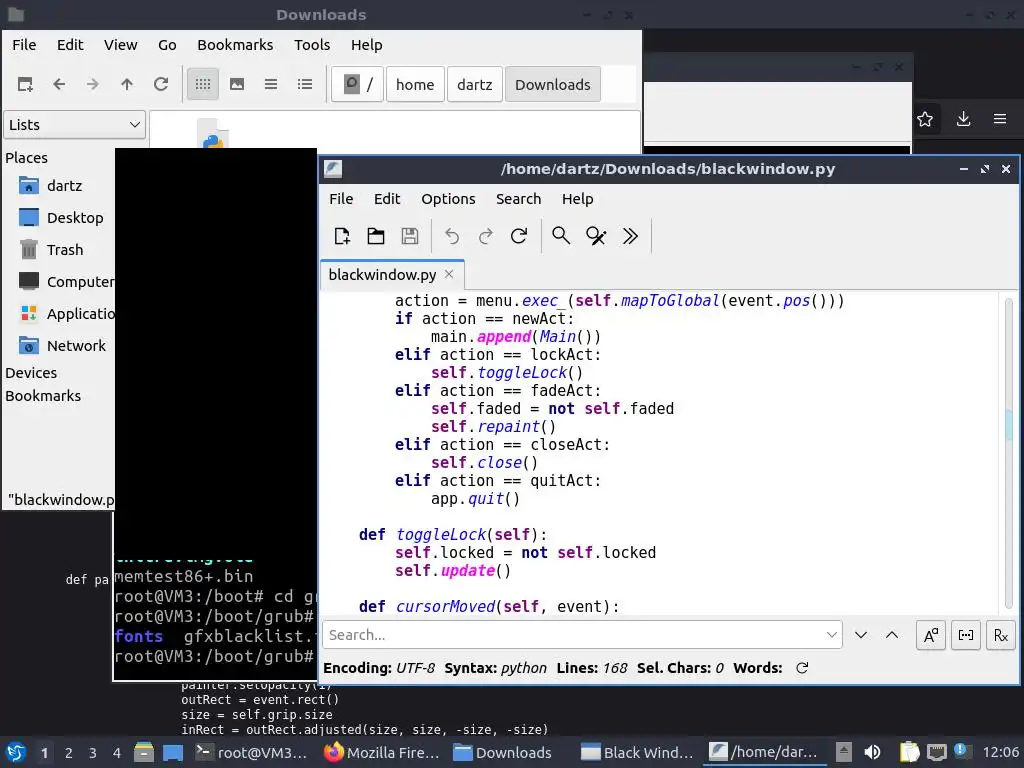The width and height of the screenshot is (1024, 768).
Task: Go back in Downloads file manager
Action: point(59,84)
